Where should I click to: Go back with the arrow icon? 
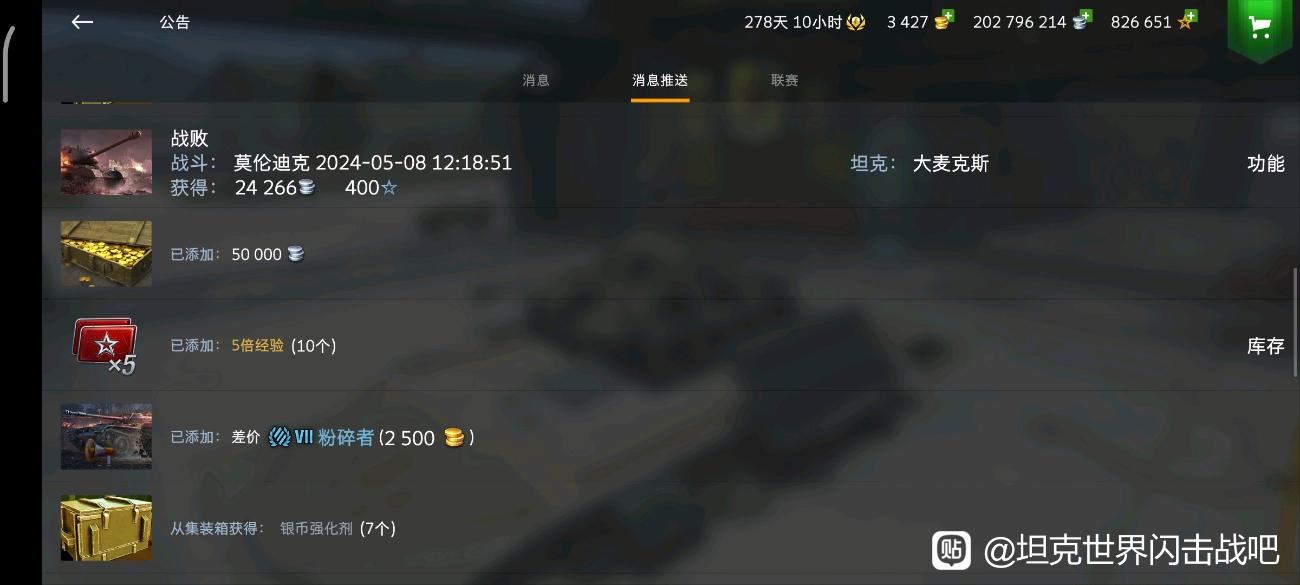[82, 22]
